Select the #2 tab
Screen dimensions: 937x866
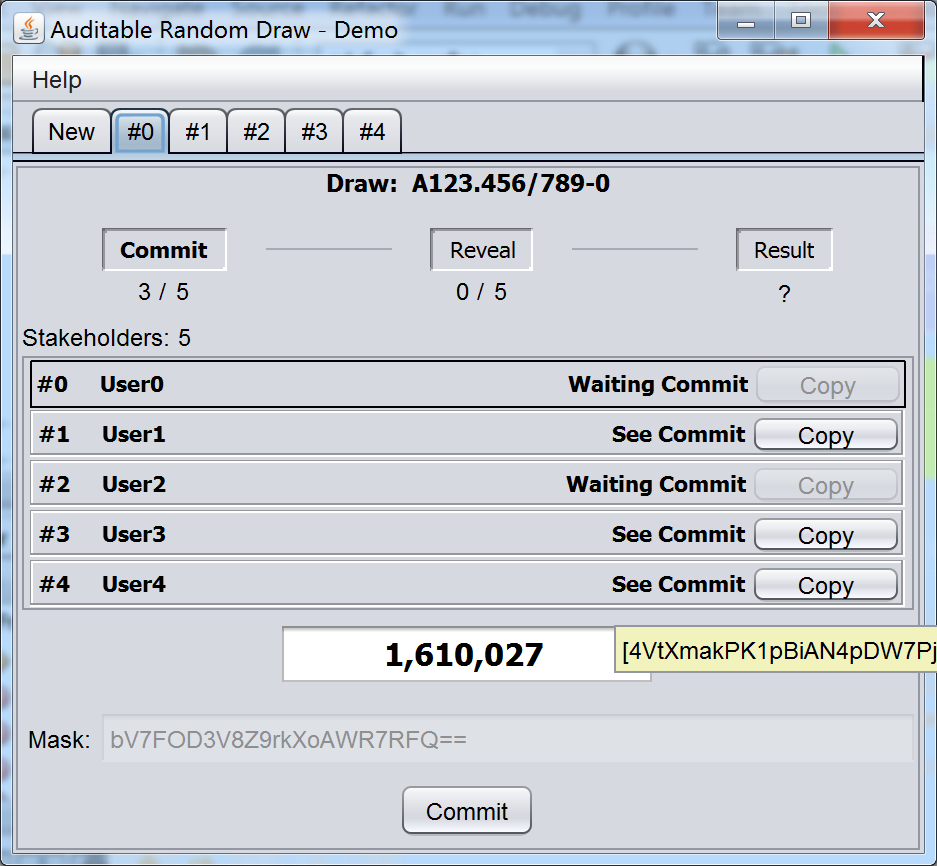256,131
